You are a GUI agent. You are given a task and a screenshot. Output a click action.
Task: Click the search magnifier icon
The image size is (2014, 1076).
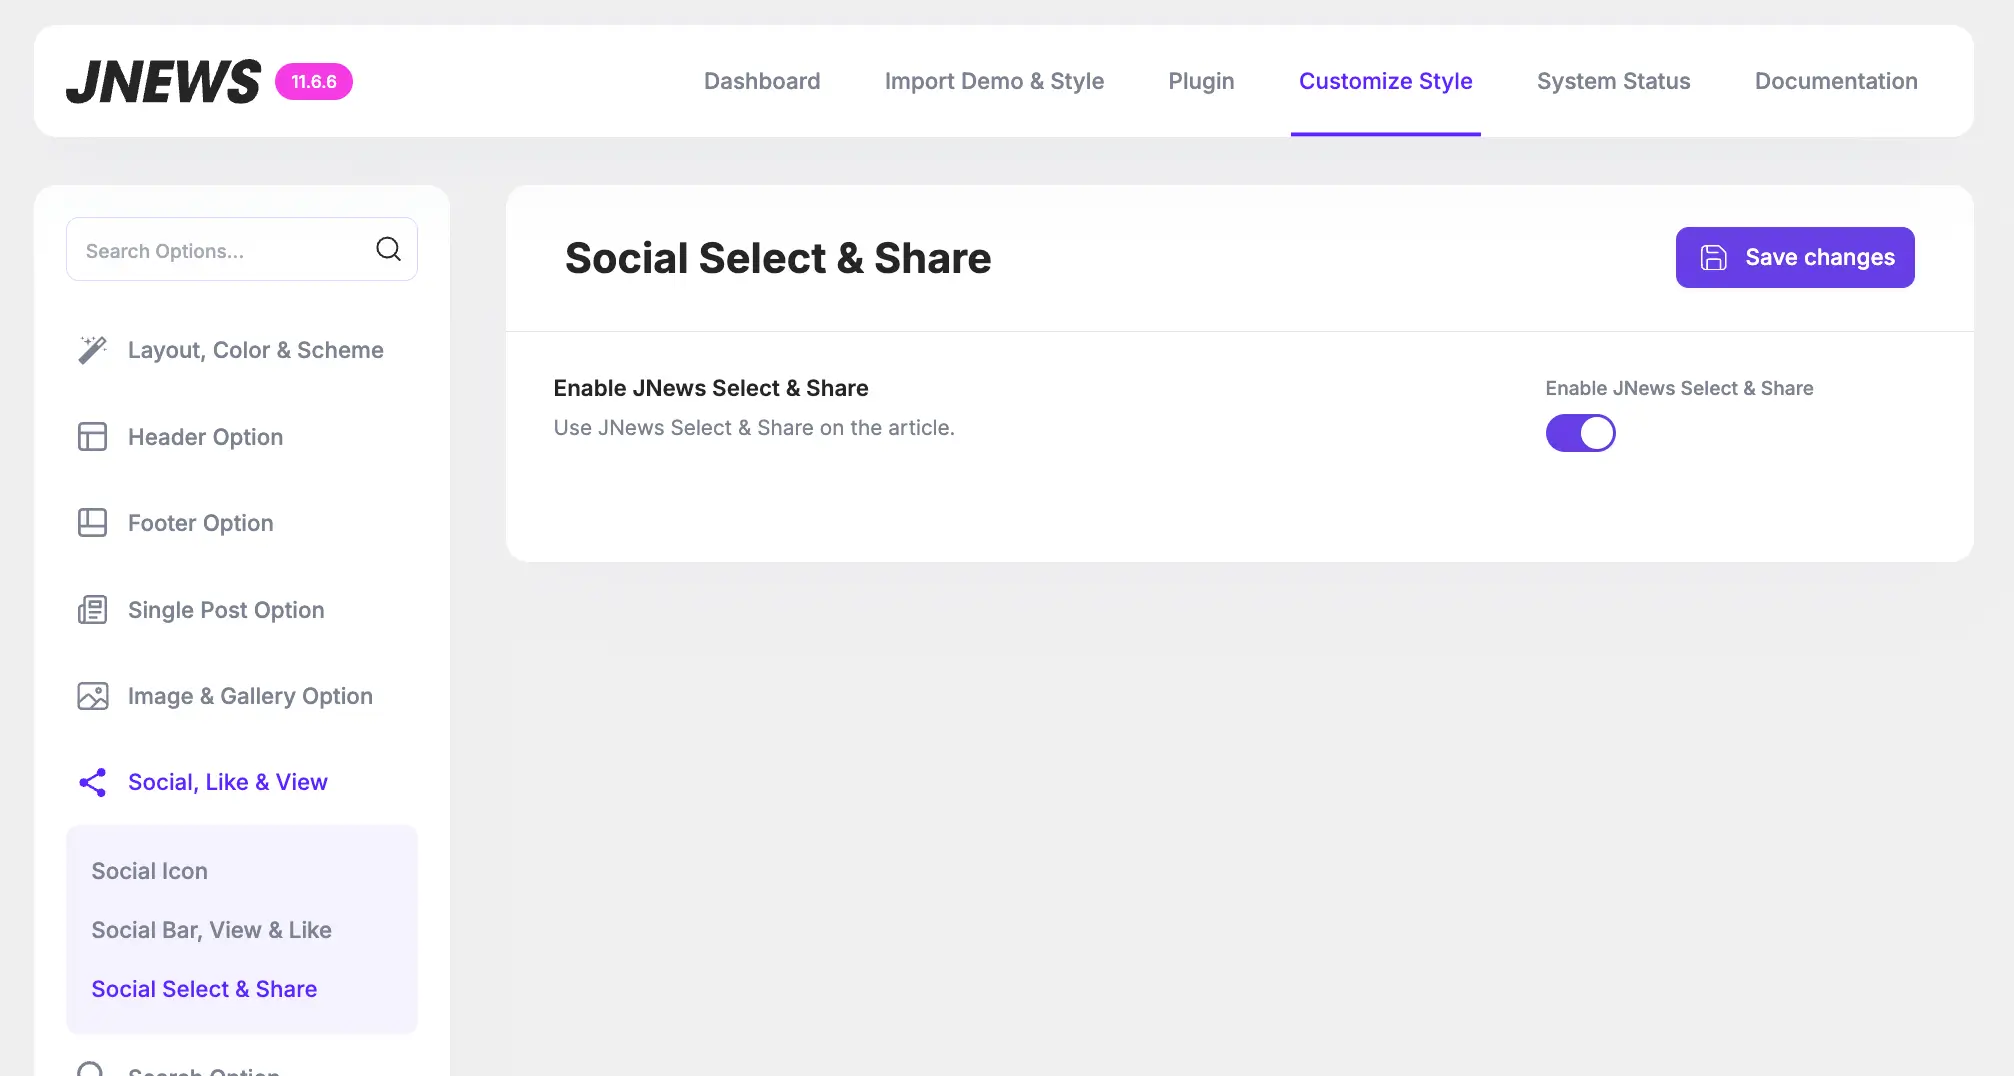click(x=388, y=249)
